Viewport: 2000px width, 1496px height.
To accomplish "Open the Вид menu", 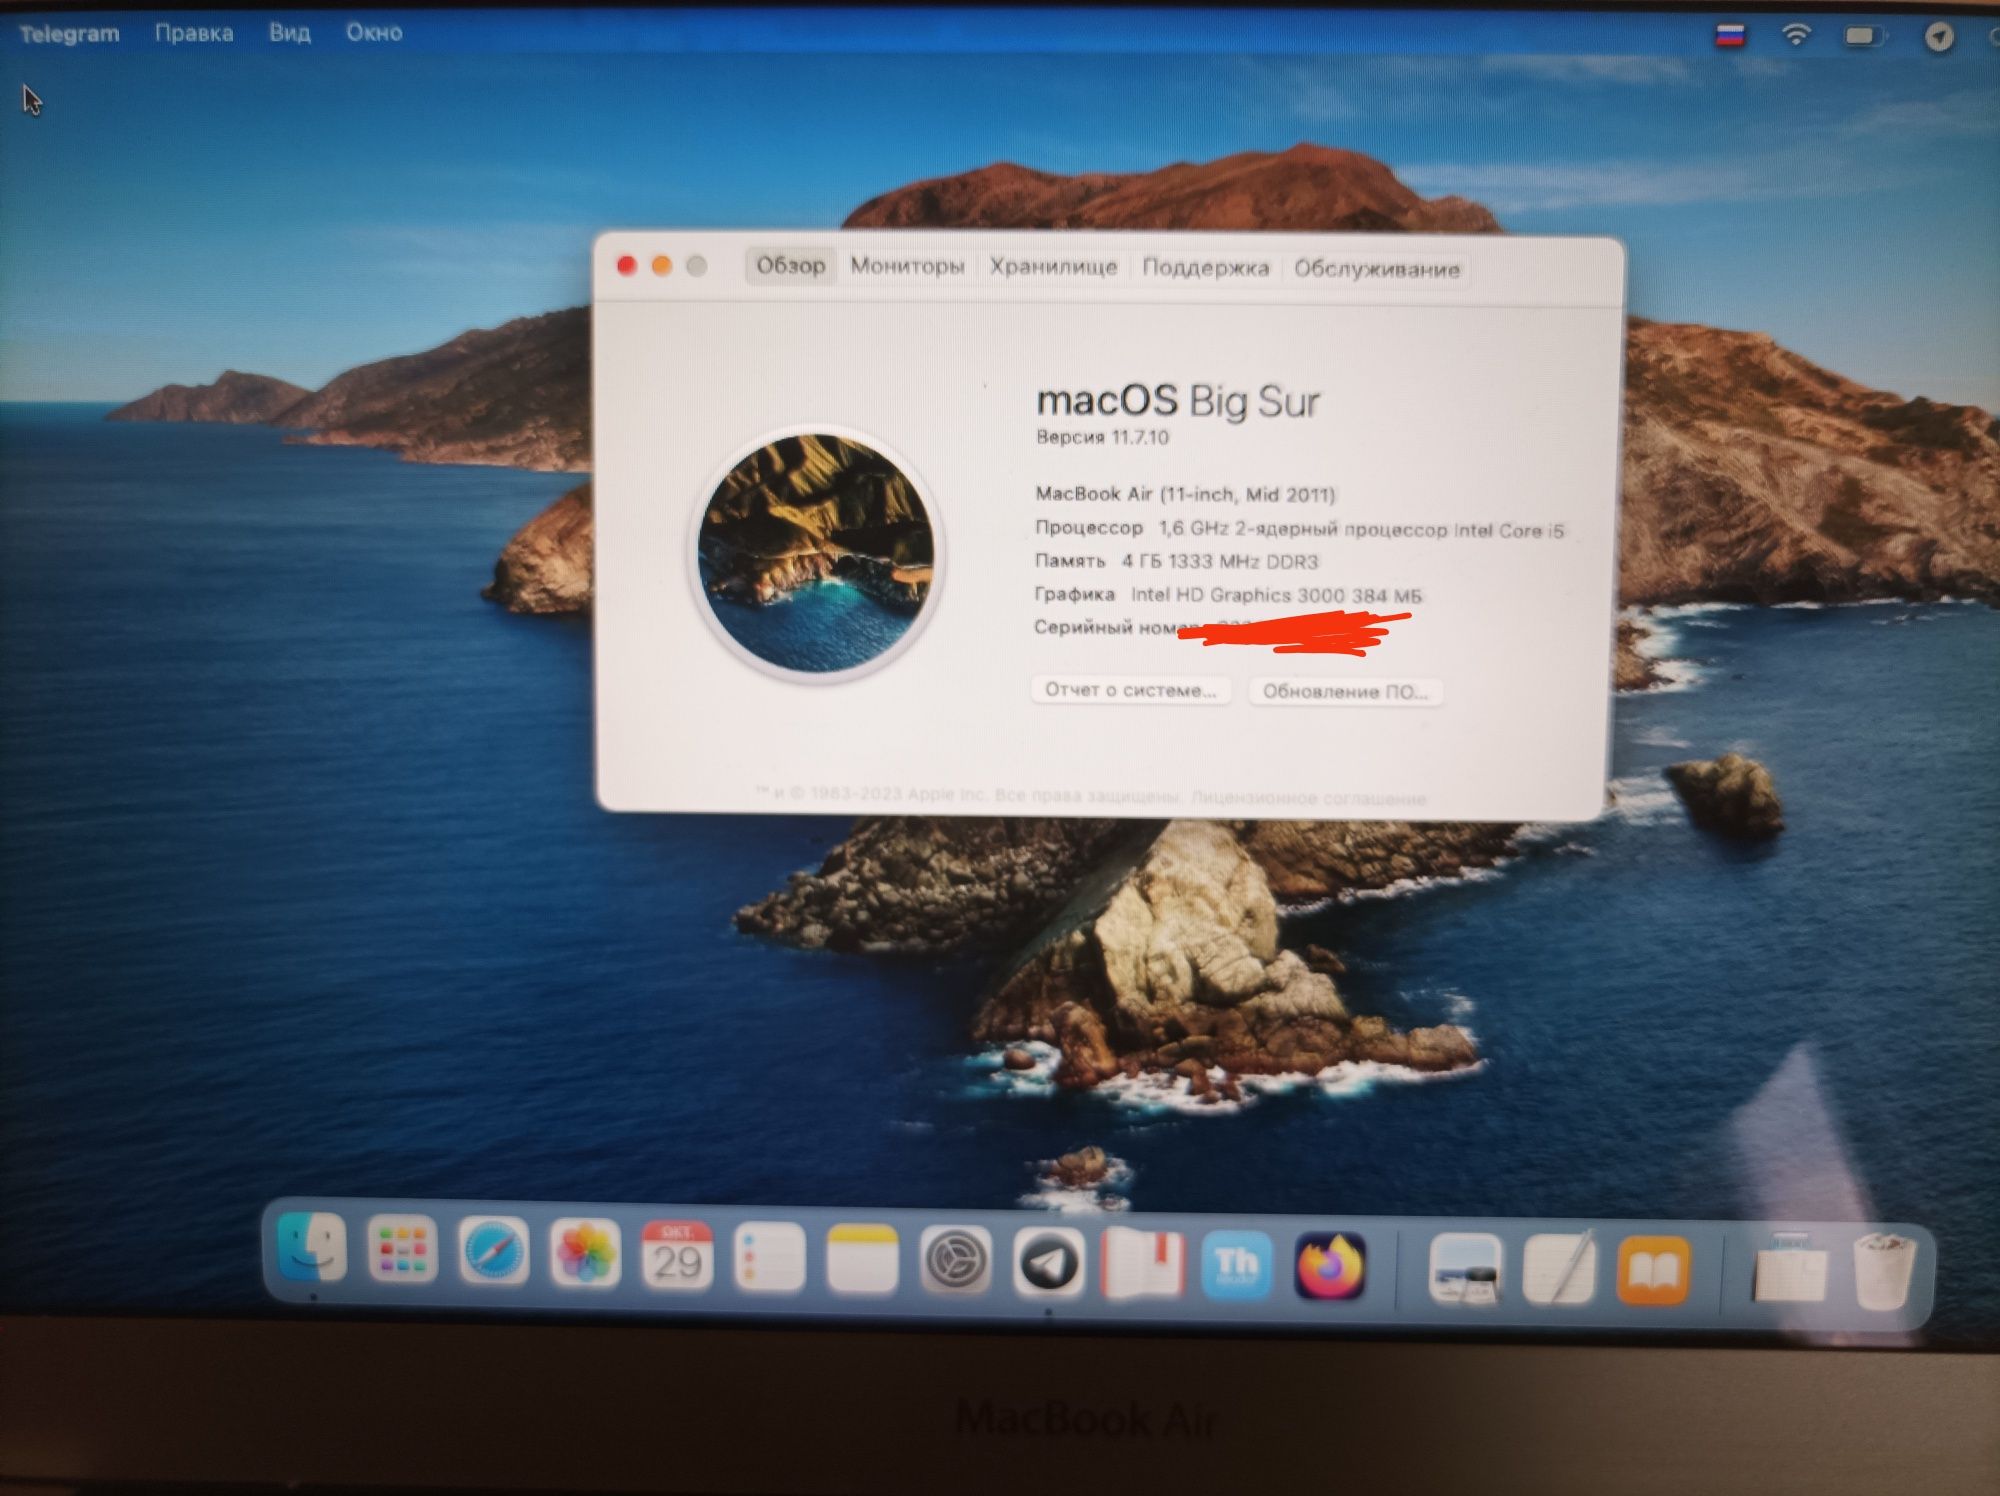I will click(289, 33).
